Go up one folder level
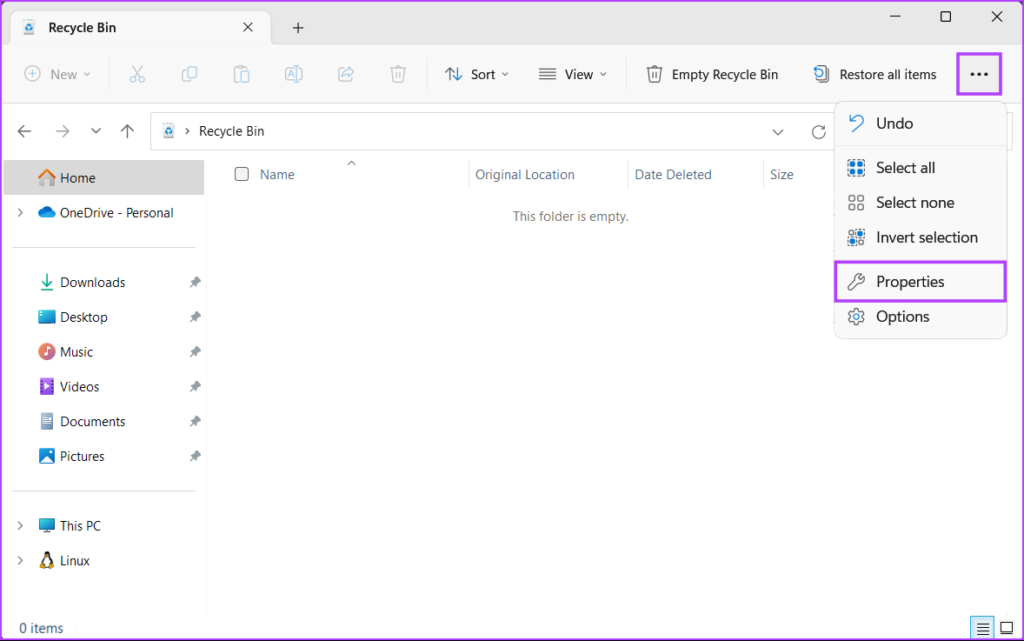1024x641 pixels. click(127, 131)
